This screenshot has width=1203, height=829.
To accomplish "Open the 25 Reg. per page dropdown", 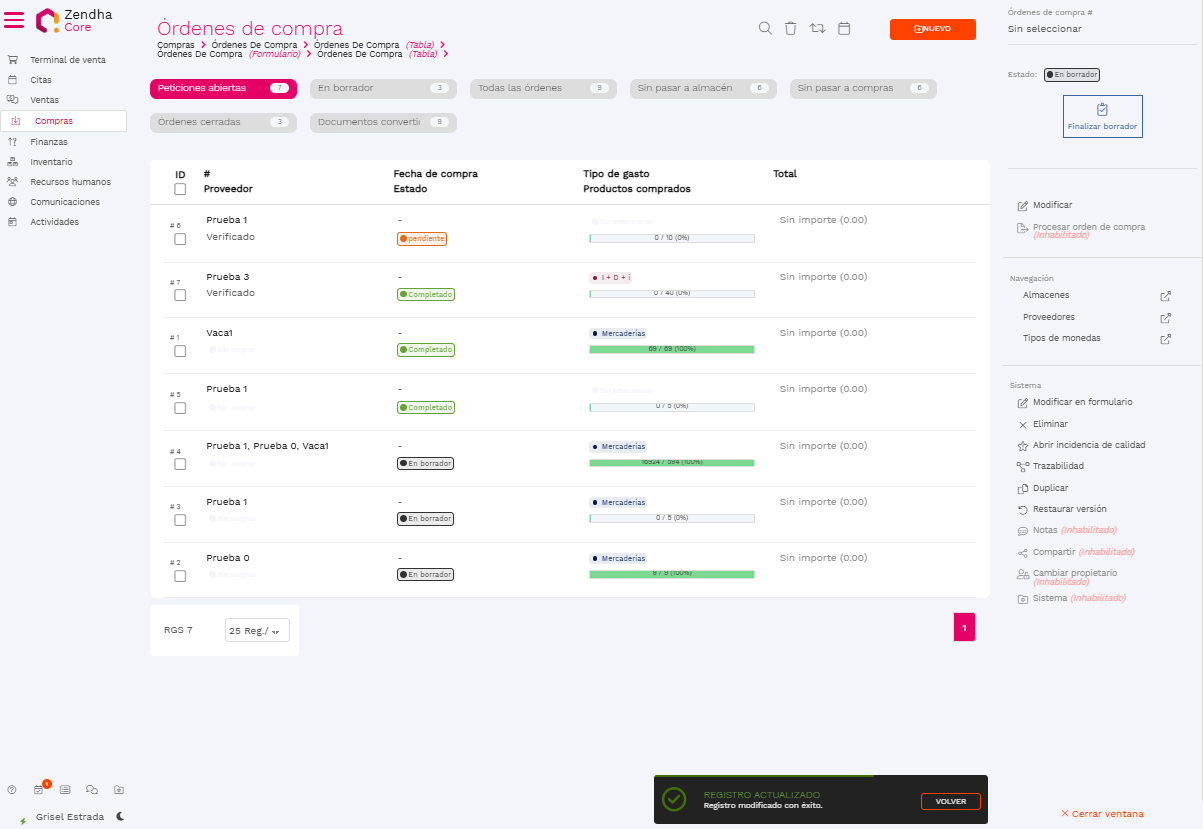I will click(x=257, y=630).
